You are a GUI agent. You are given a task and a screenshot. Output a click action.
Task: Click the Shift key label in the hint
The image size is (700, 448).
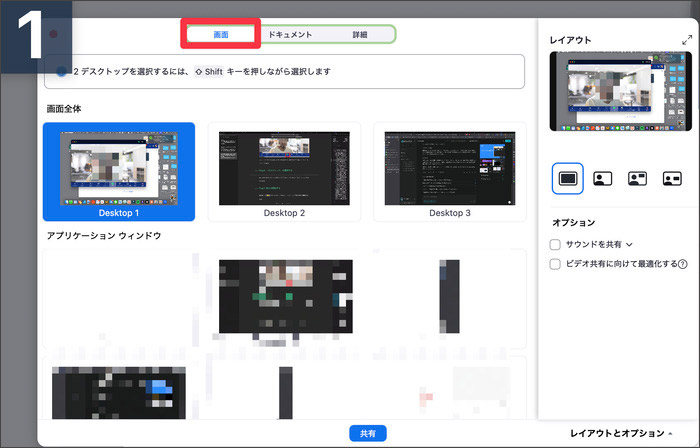[209, 71]
